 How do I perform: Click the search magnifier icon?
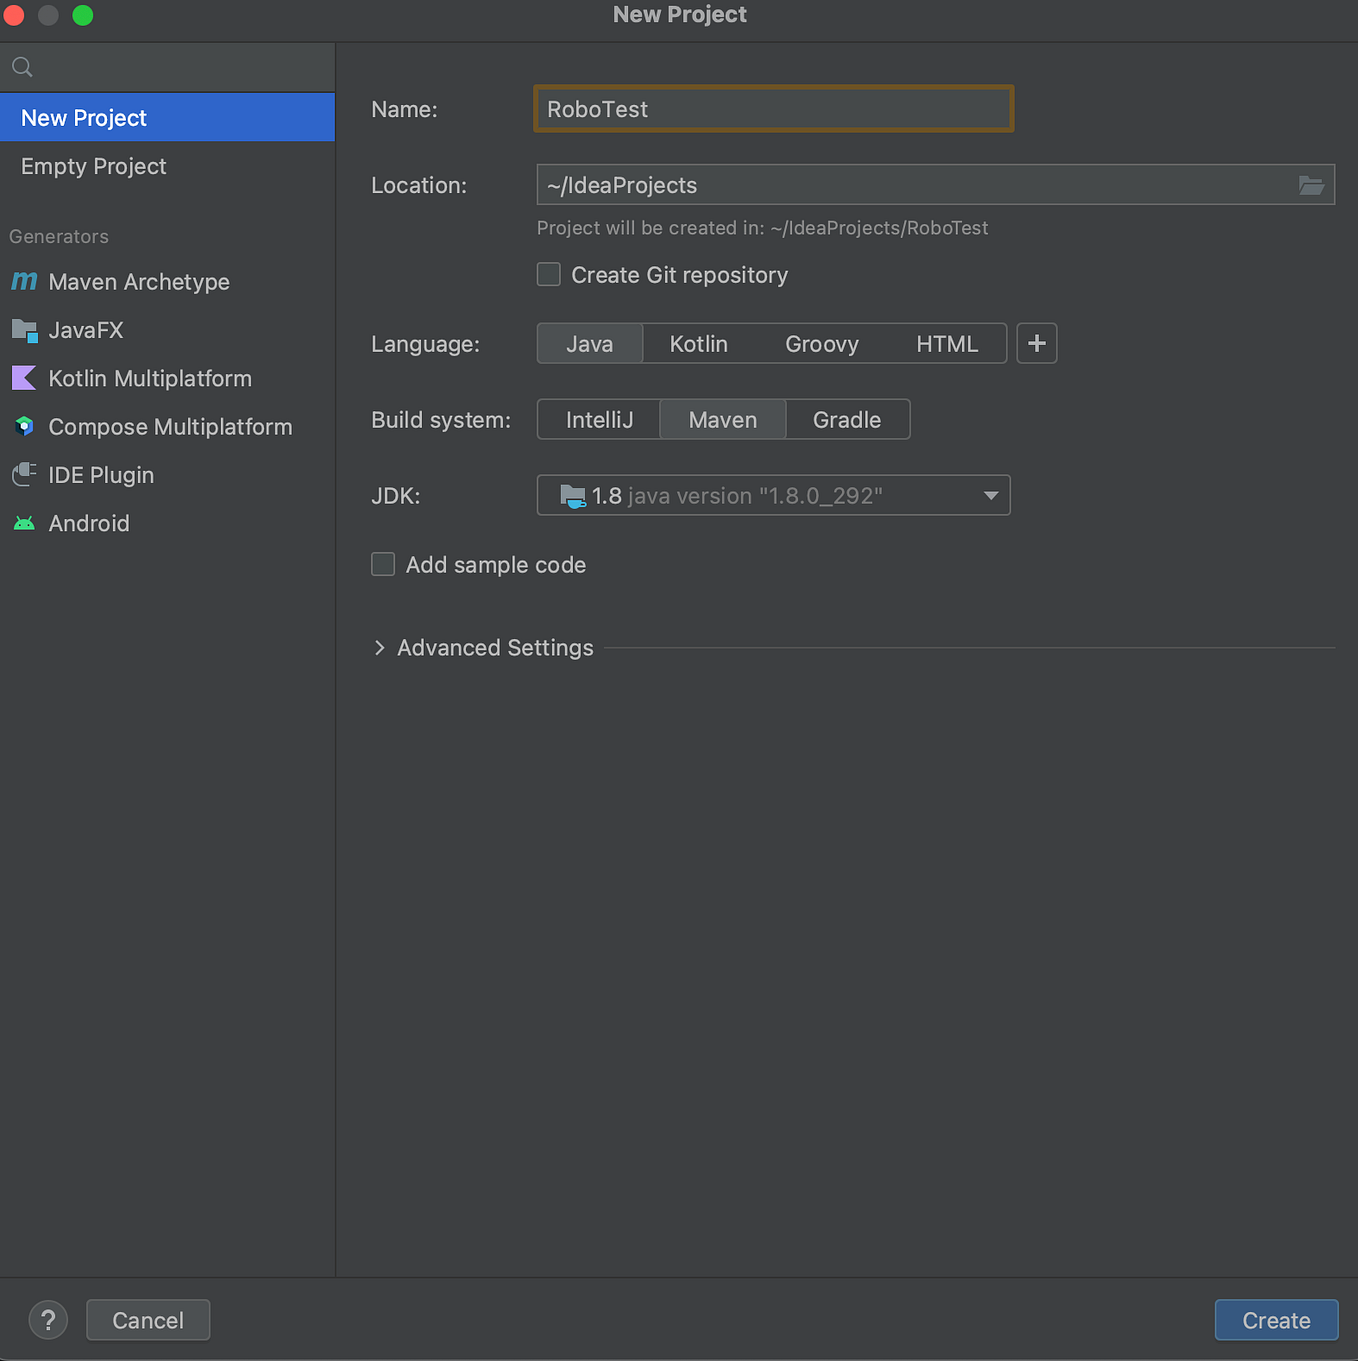coord(22,66)
